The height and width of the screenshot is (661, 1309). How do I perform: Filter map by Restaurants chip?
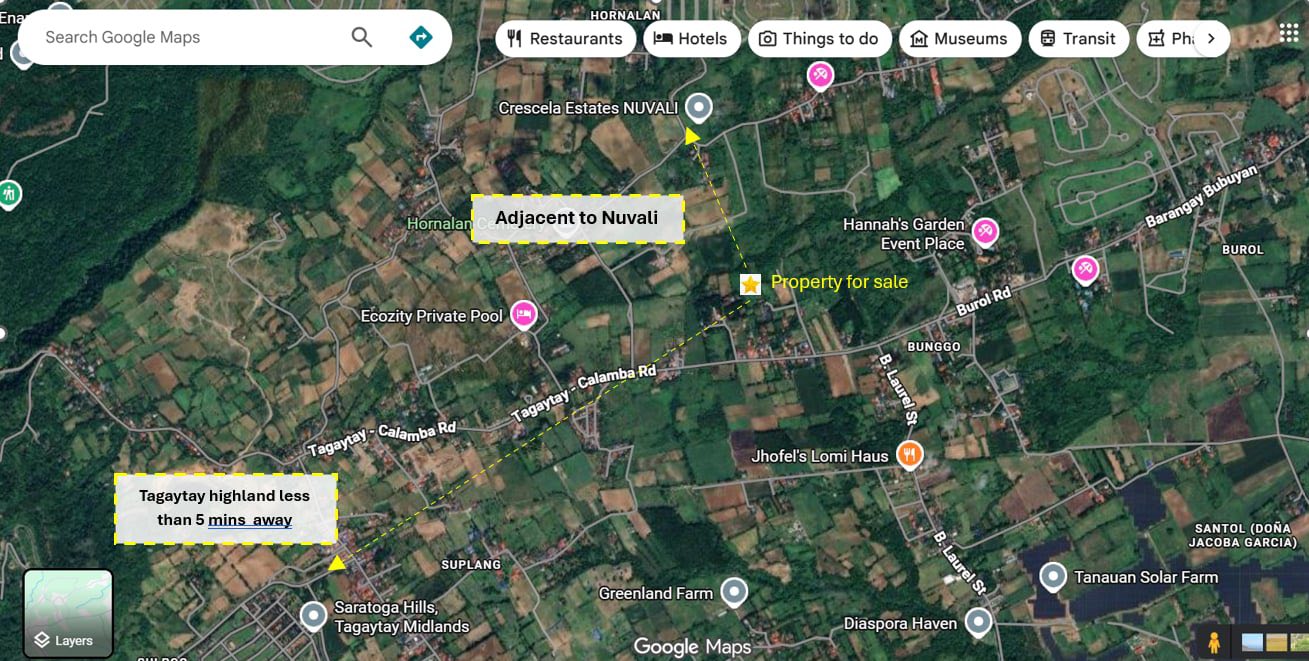[x=565, y=39]
